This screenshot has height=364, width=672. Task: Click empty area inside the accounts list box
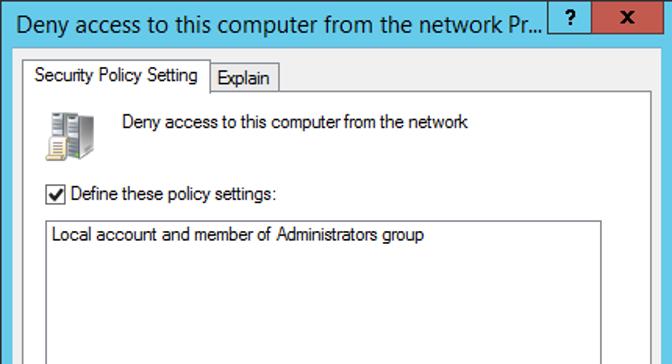(323, 304)
